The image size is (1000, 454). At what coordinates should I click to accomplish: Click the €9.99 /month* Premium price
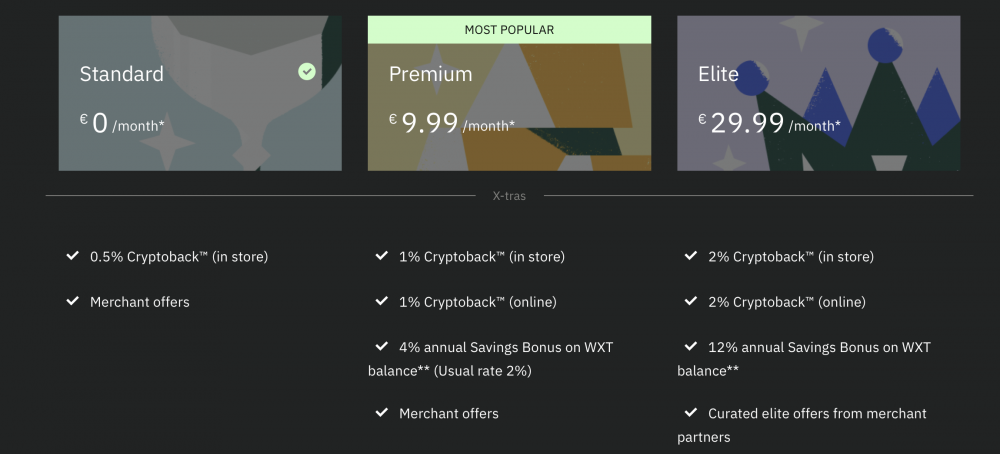tap(452, 124)
